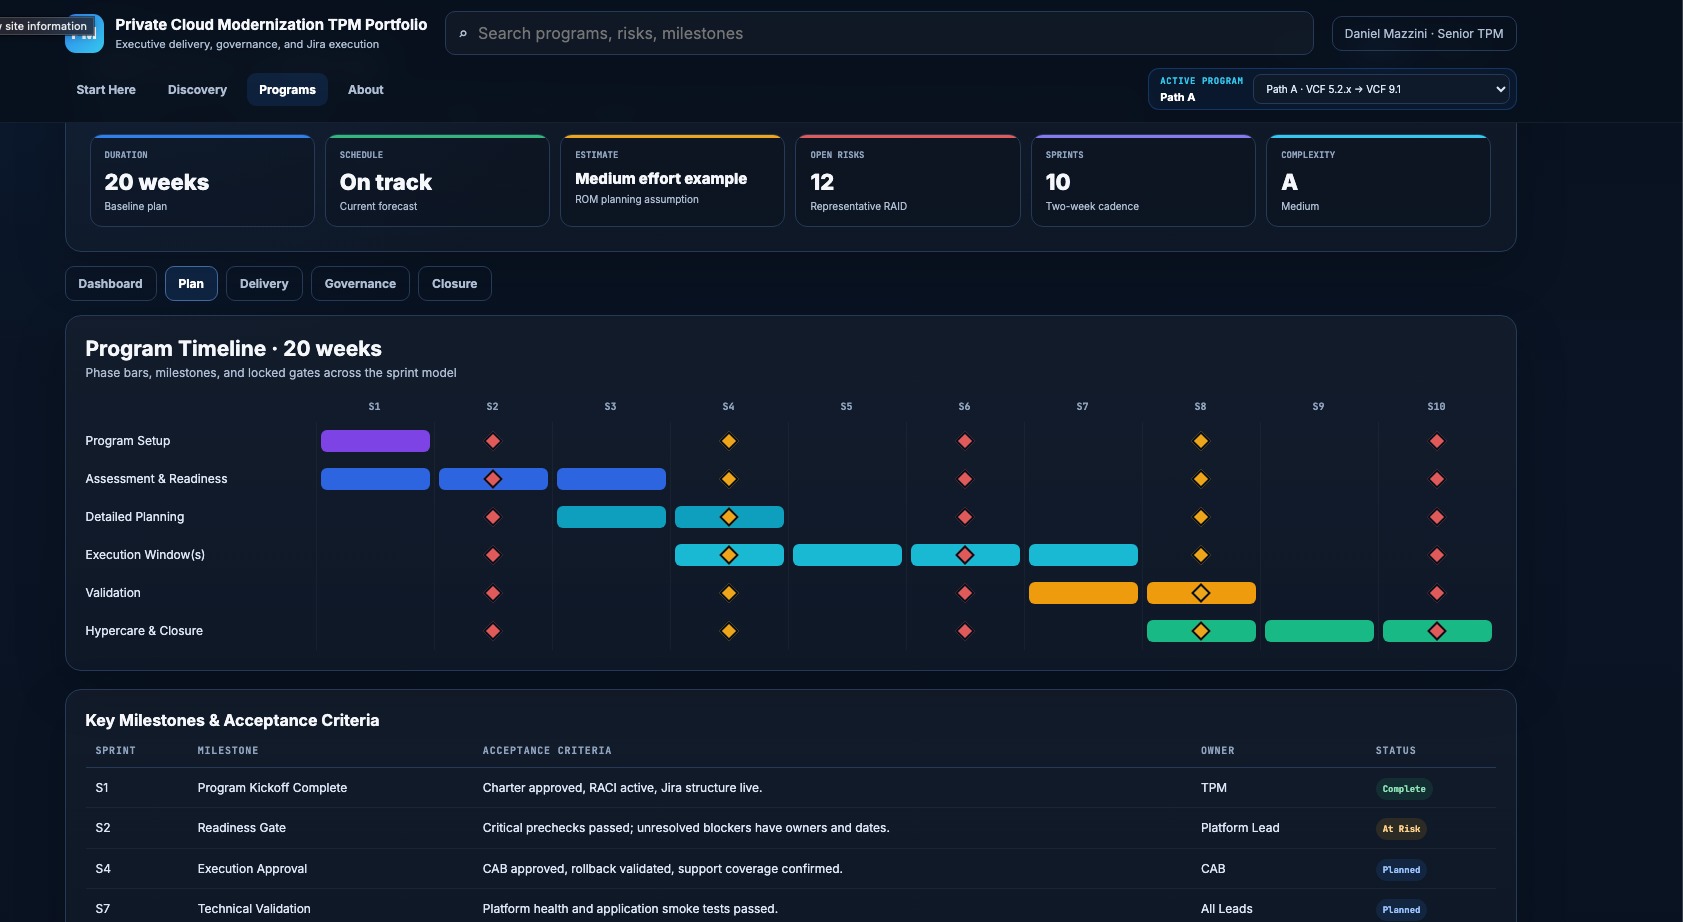
Task: Open the Discovery nav tab
Action: pyautogui.click(x=197, y=90)
